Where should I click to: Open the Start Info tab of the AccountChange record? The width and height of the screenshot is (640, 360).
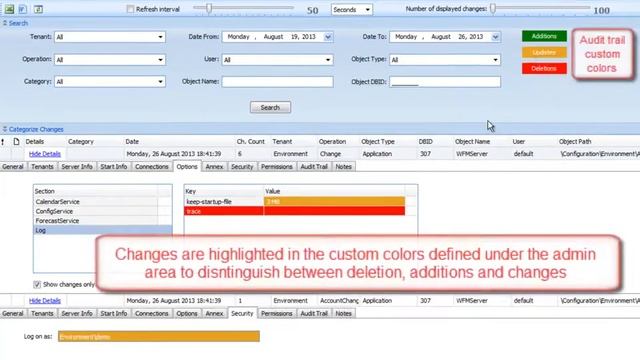point(113,313)
